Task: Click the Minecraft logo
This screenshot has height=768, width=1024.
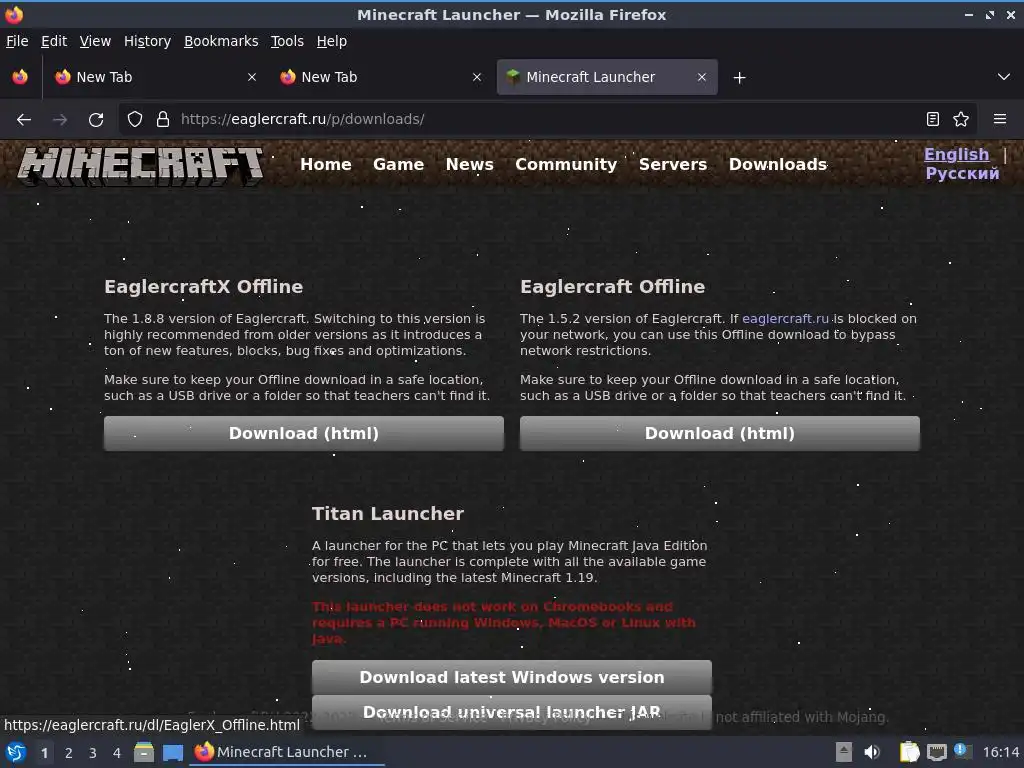Action: point(140,165)
